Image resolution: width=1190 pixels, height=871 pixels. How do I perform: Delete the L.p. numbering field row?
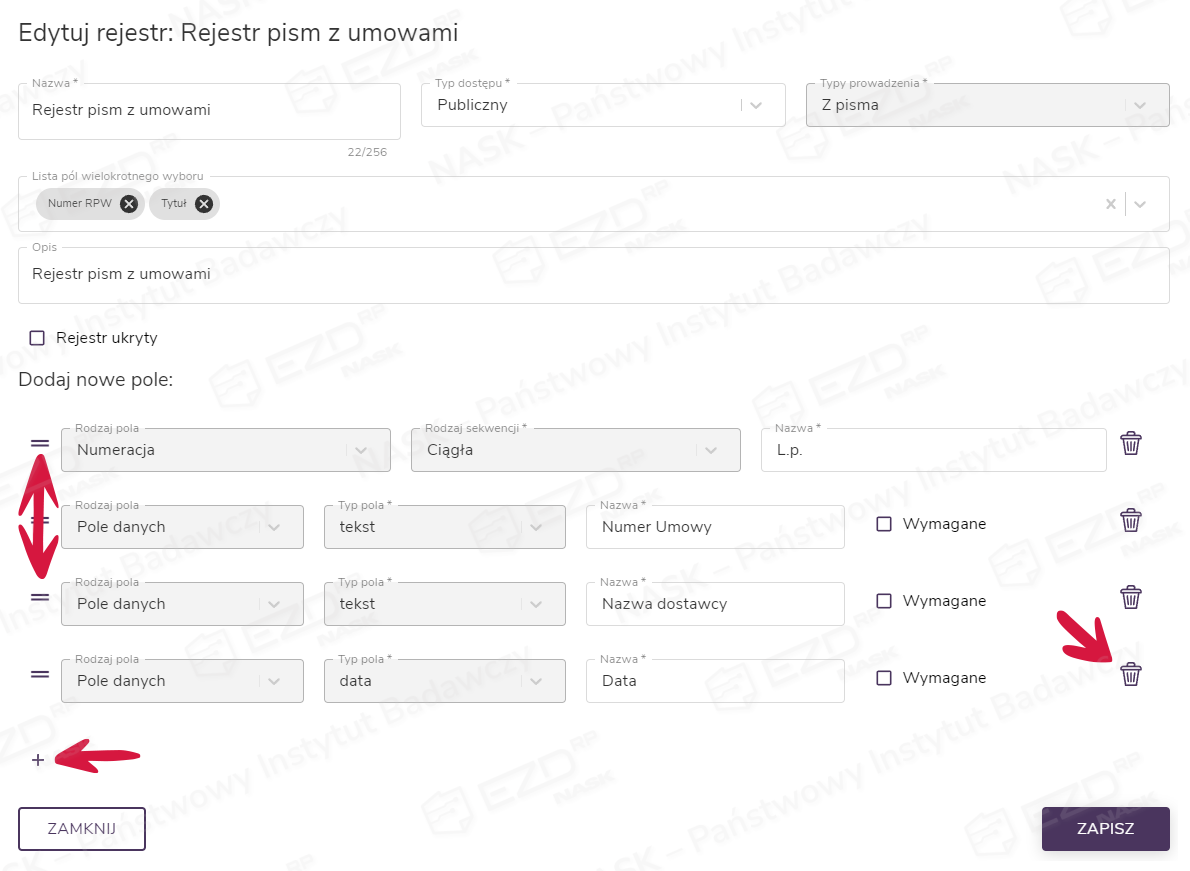1130,443
